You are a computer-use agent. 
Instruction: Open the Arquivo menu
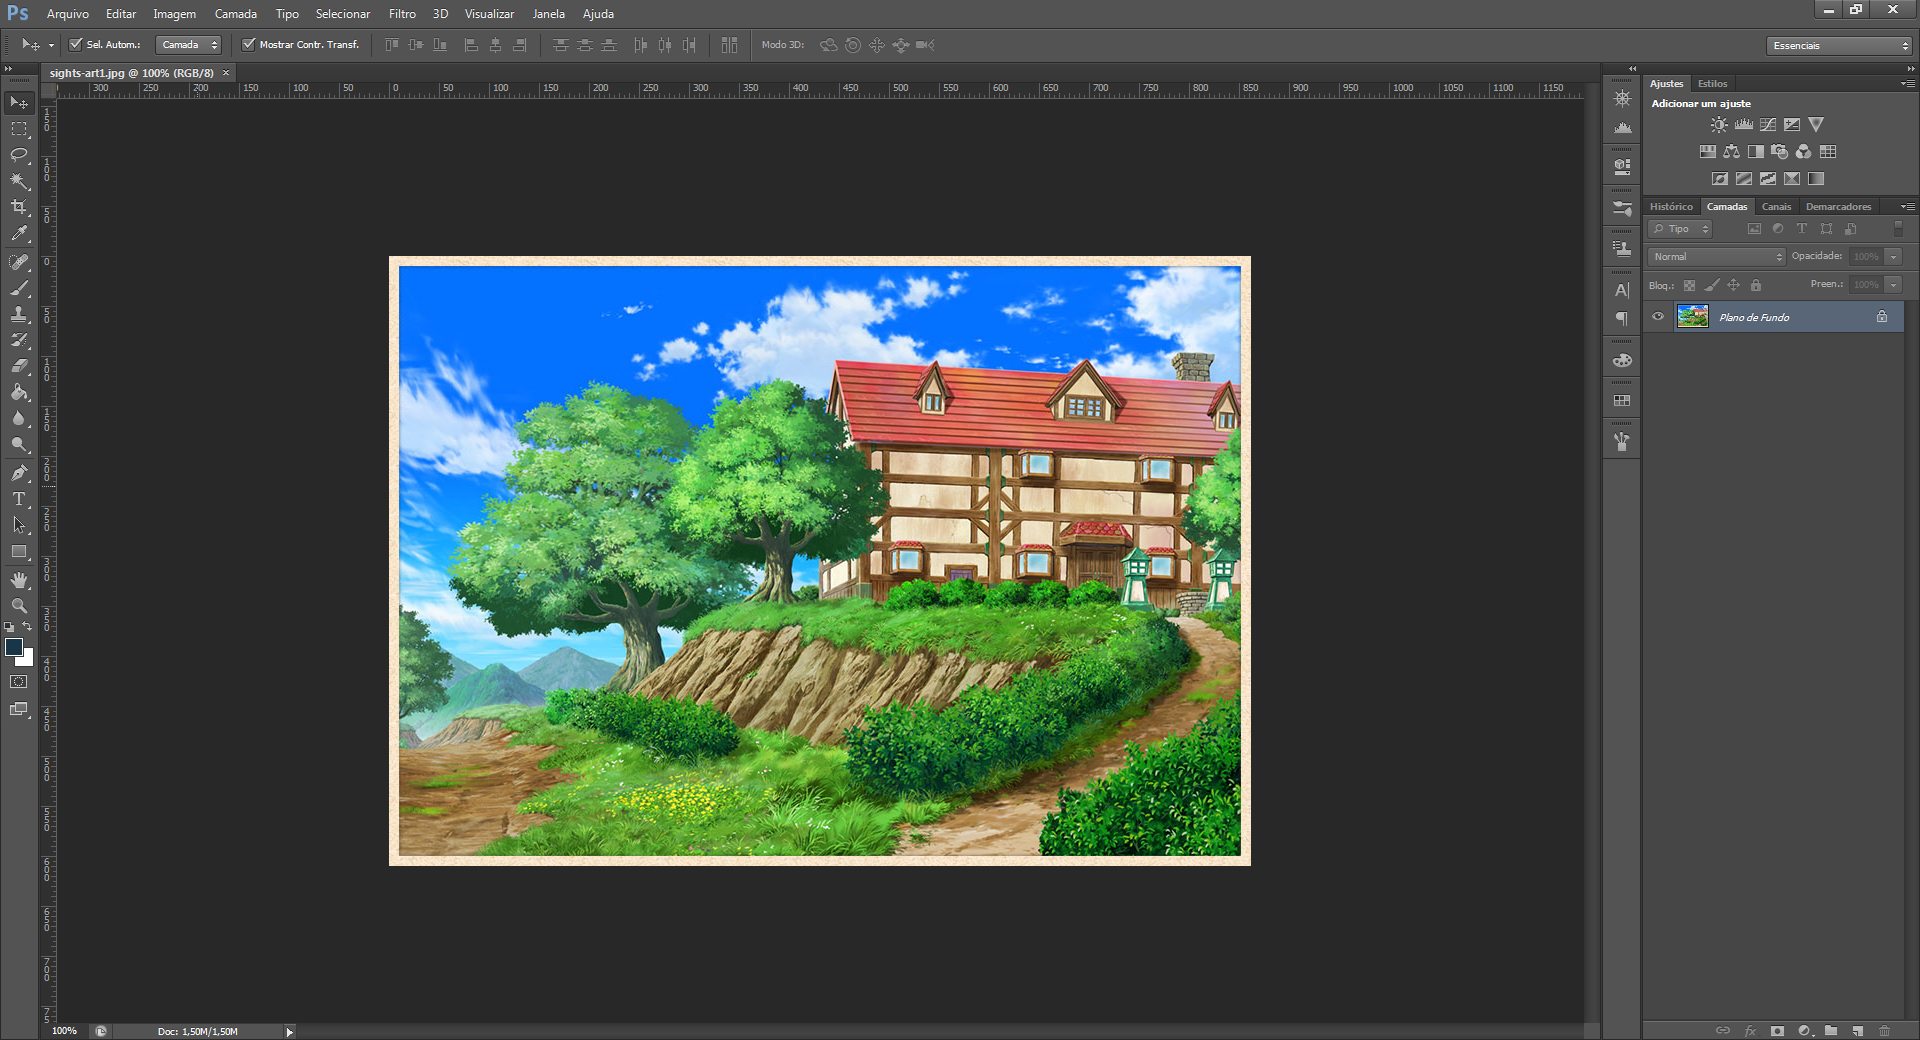[x=67, y=14]
